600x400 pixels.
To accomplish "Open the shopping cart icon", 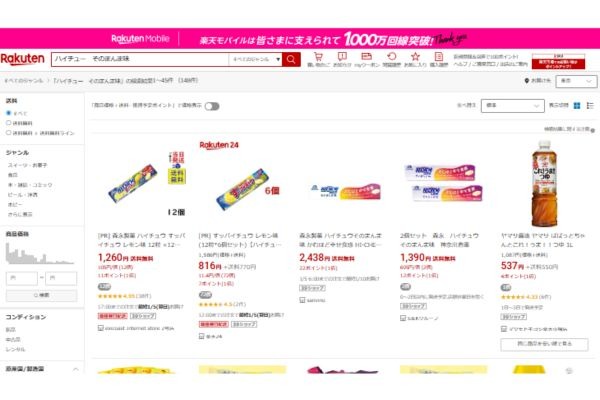I will pos(318,57).
